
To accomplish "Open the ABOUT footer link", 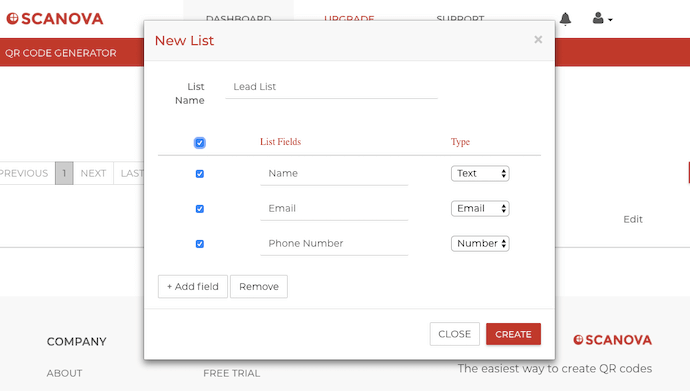I will 64,373.
